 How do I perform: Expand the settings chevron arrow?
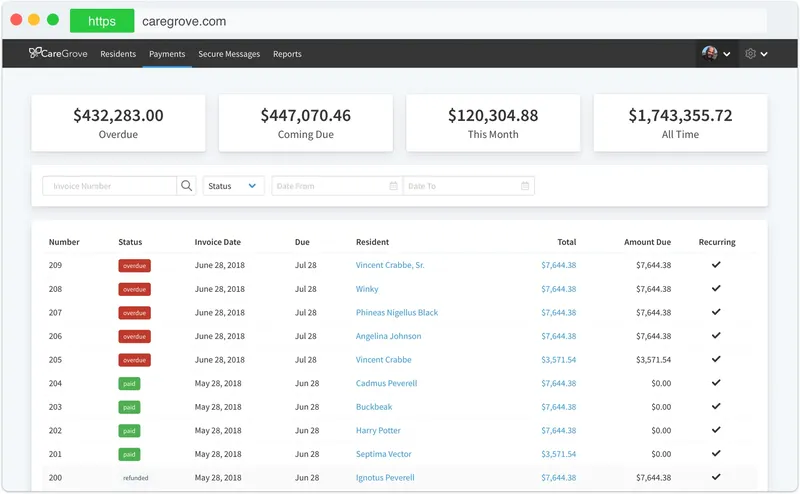pos(764,54)
